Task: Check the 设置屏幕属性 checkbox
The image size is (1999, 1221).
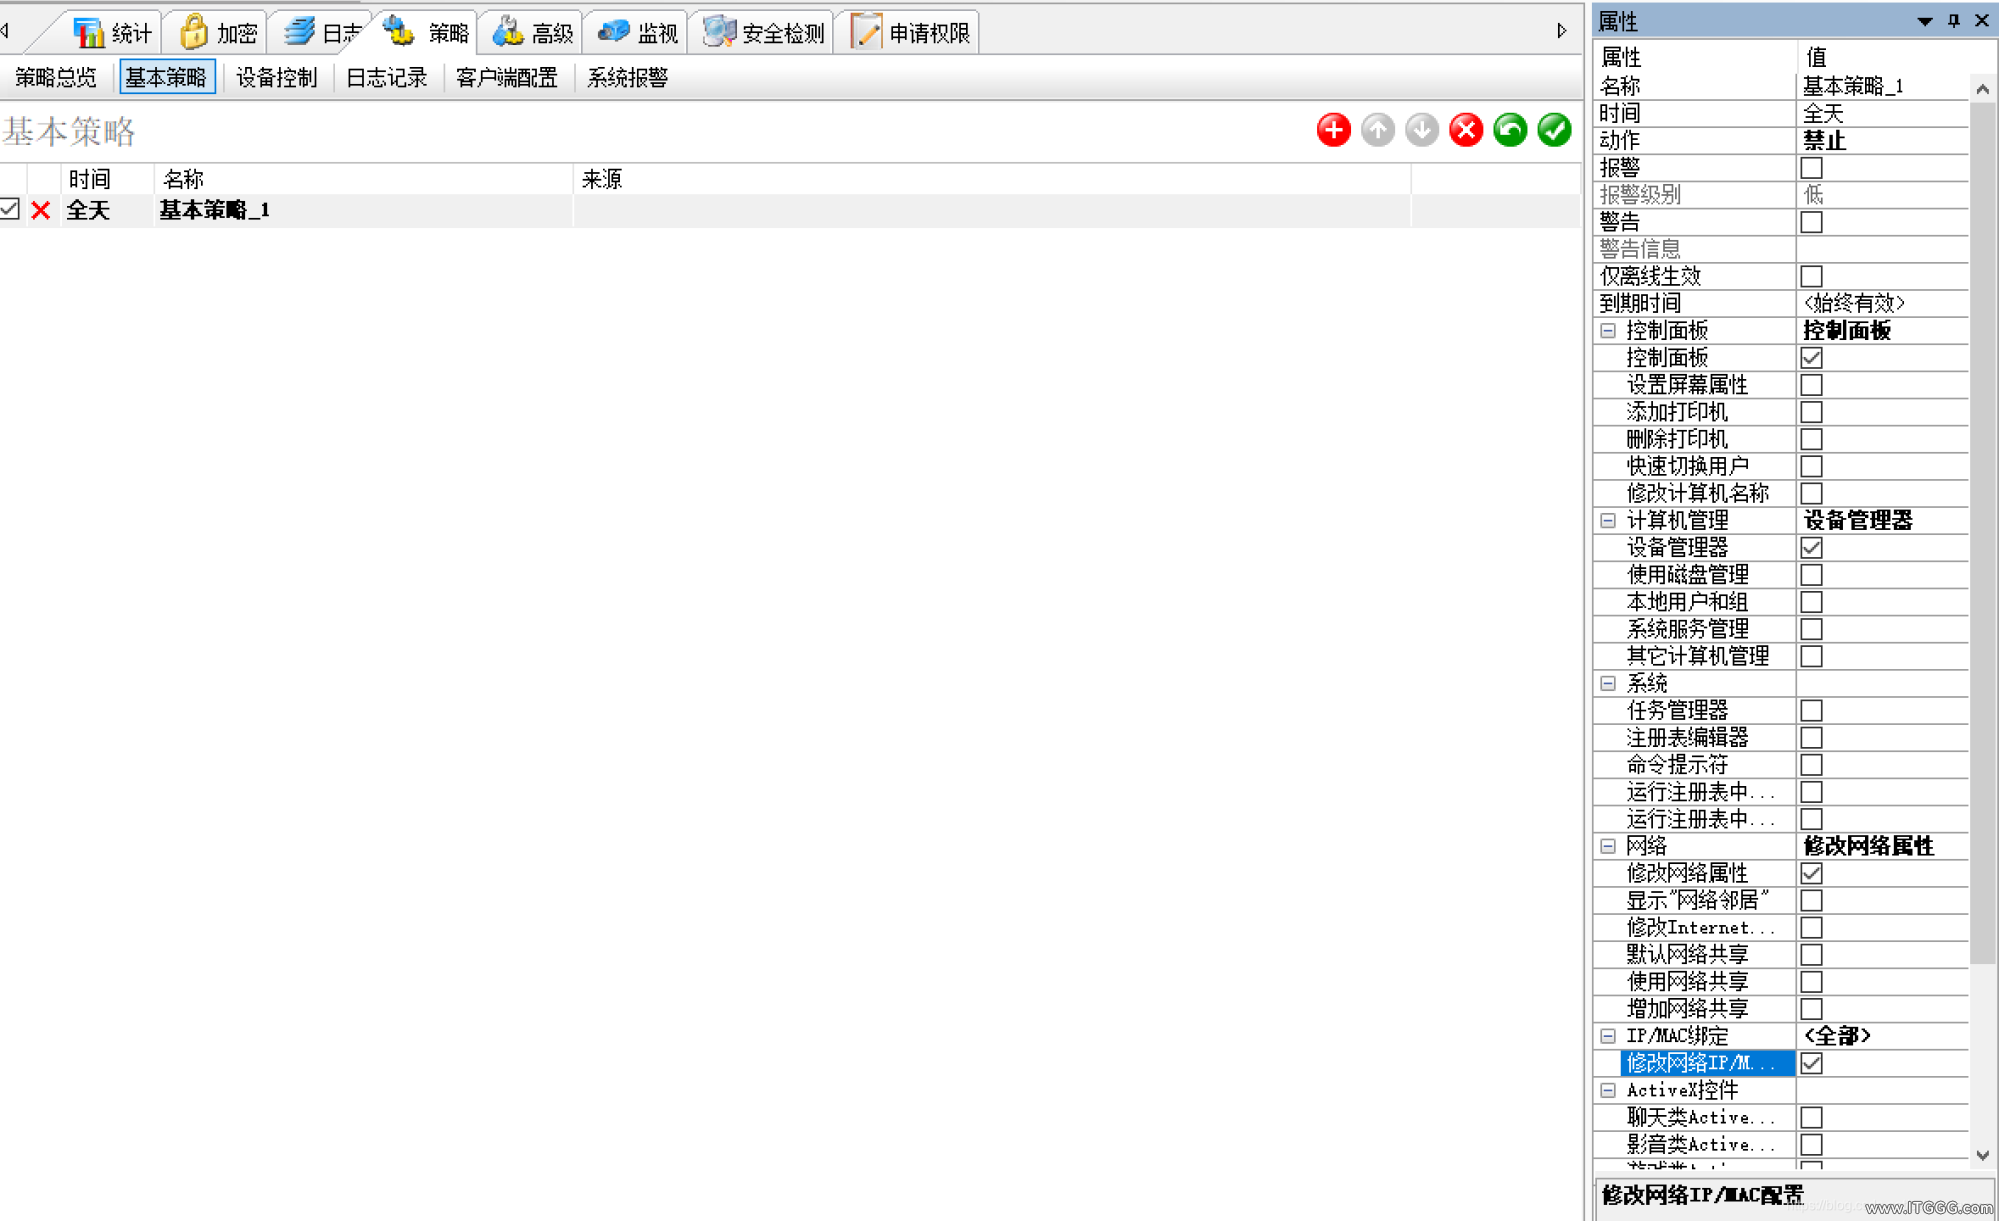Action: pyautogui.click(x=1811, y=384)
